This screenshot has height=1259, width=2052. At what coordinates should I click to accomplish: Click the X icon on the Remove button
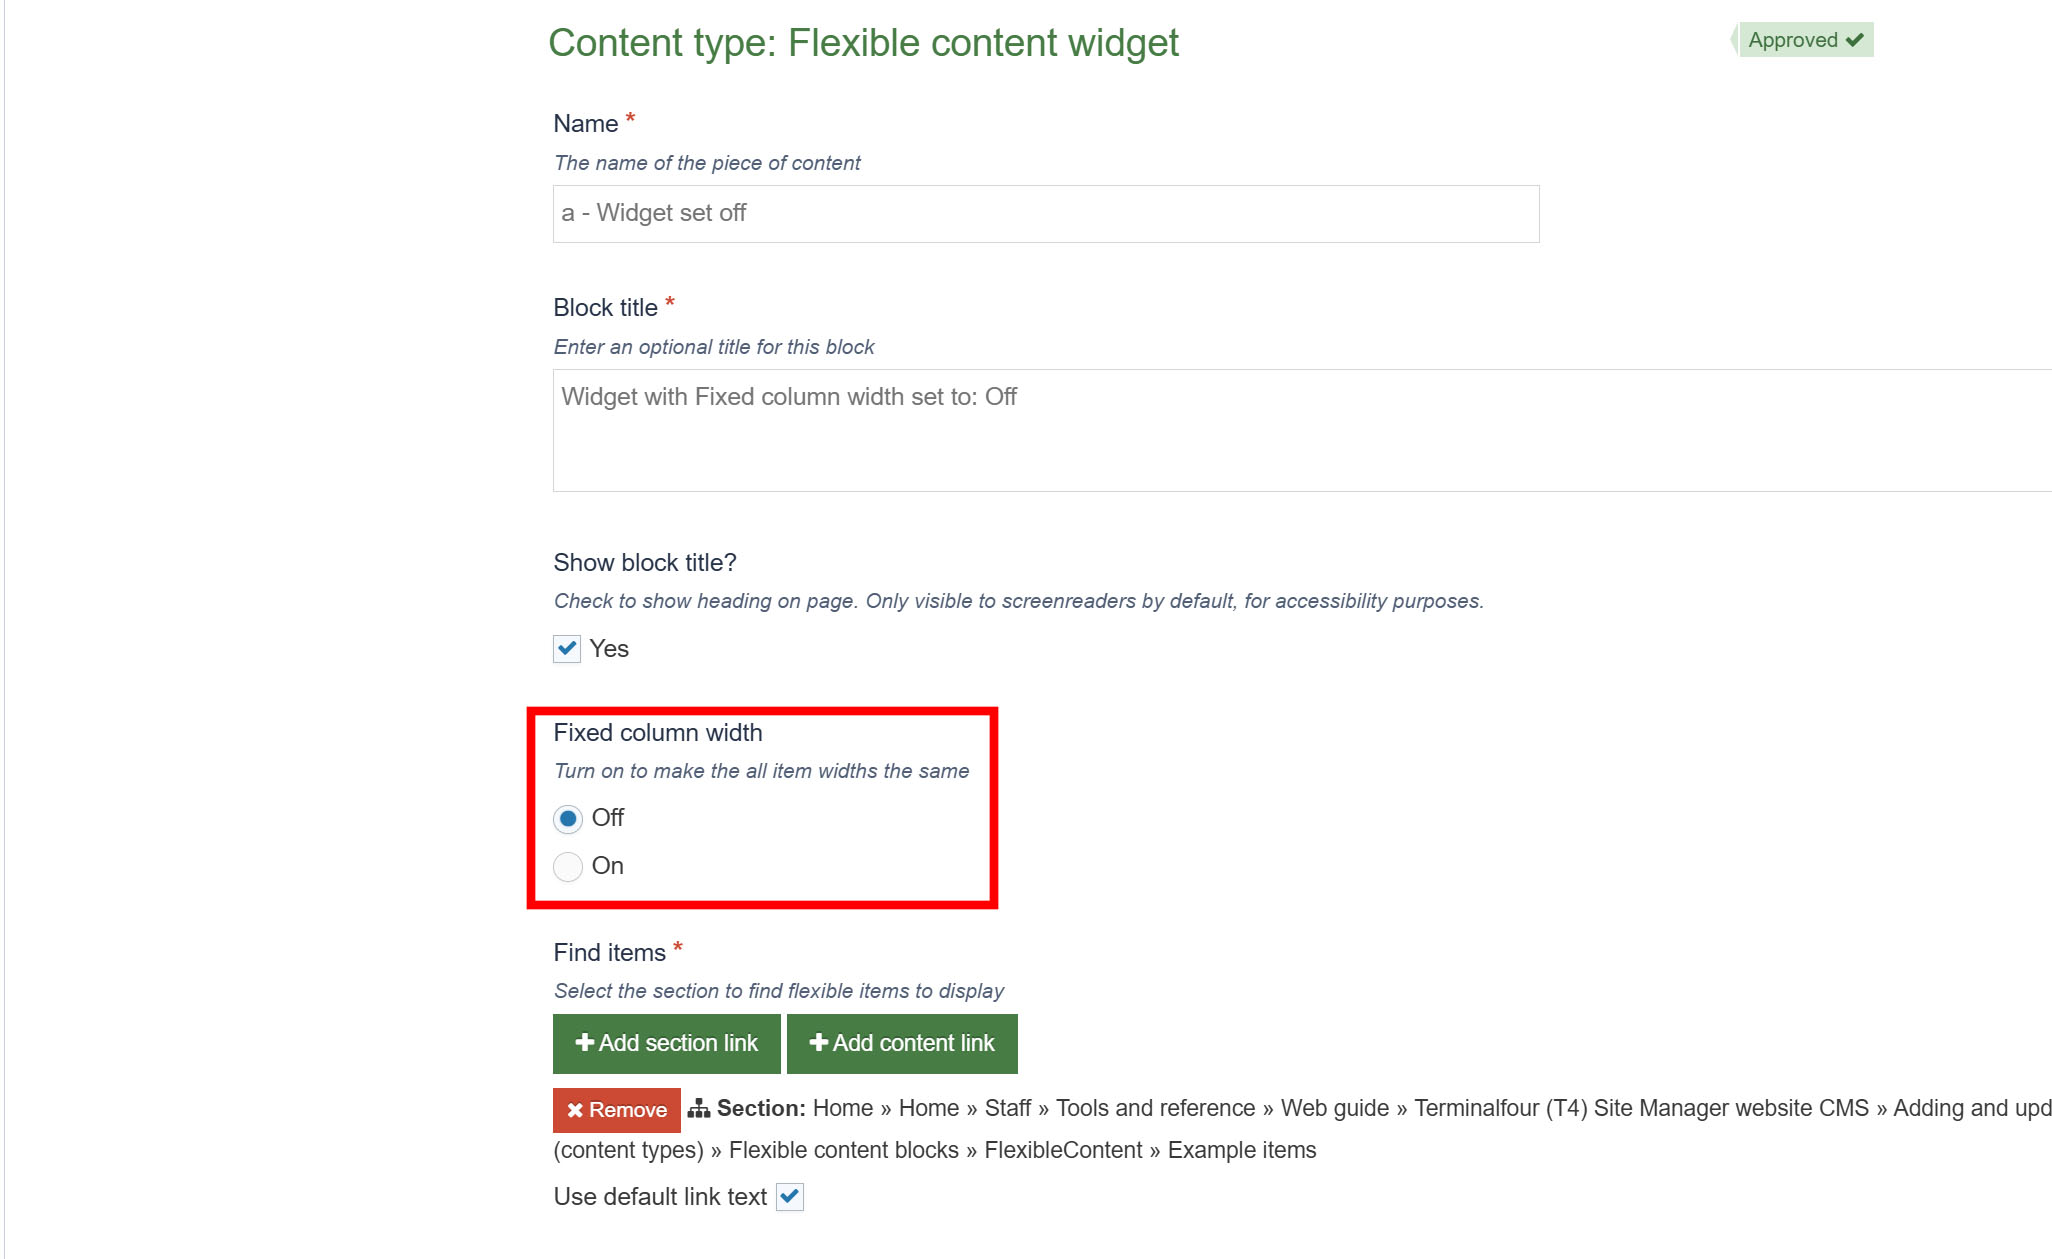pyautogui.click(x=575, y=1110)
